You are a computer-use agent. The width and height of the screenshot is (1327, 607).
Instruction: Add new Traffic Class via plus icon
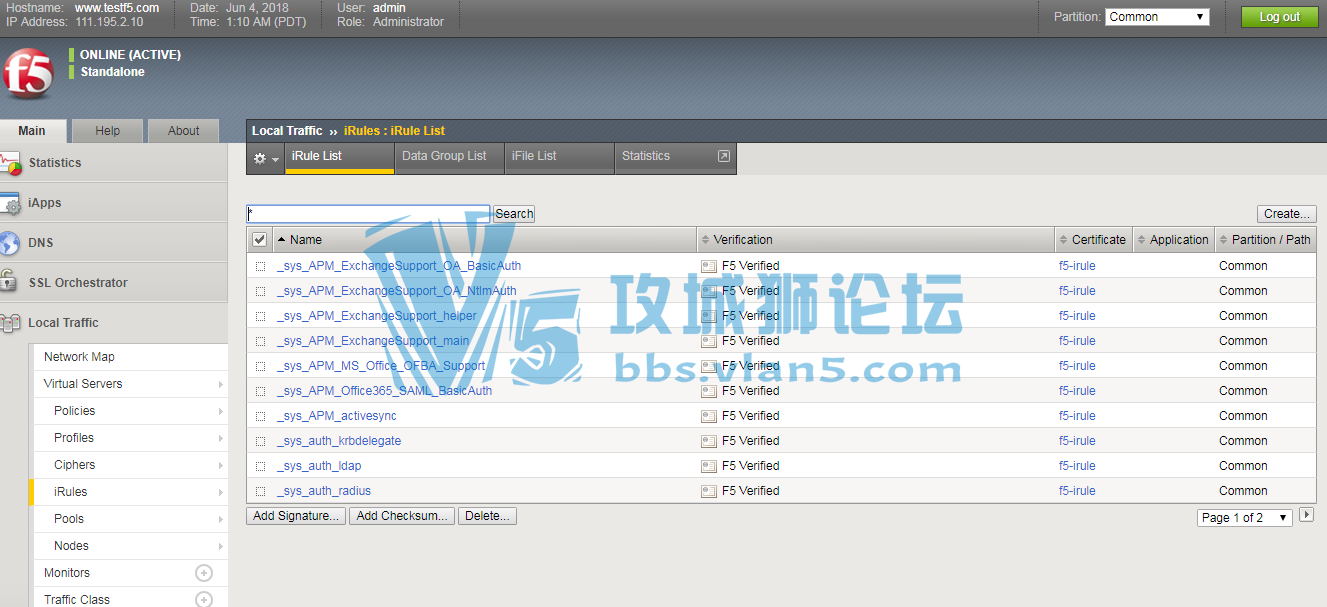[x=204, y=600]
